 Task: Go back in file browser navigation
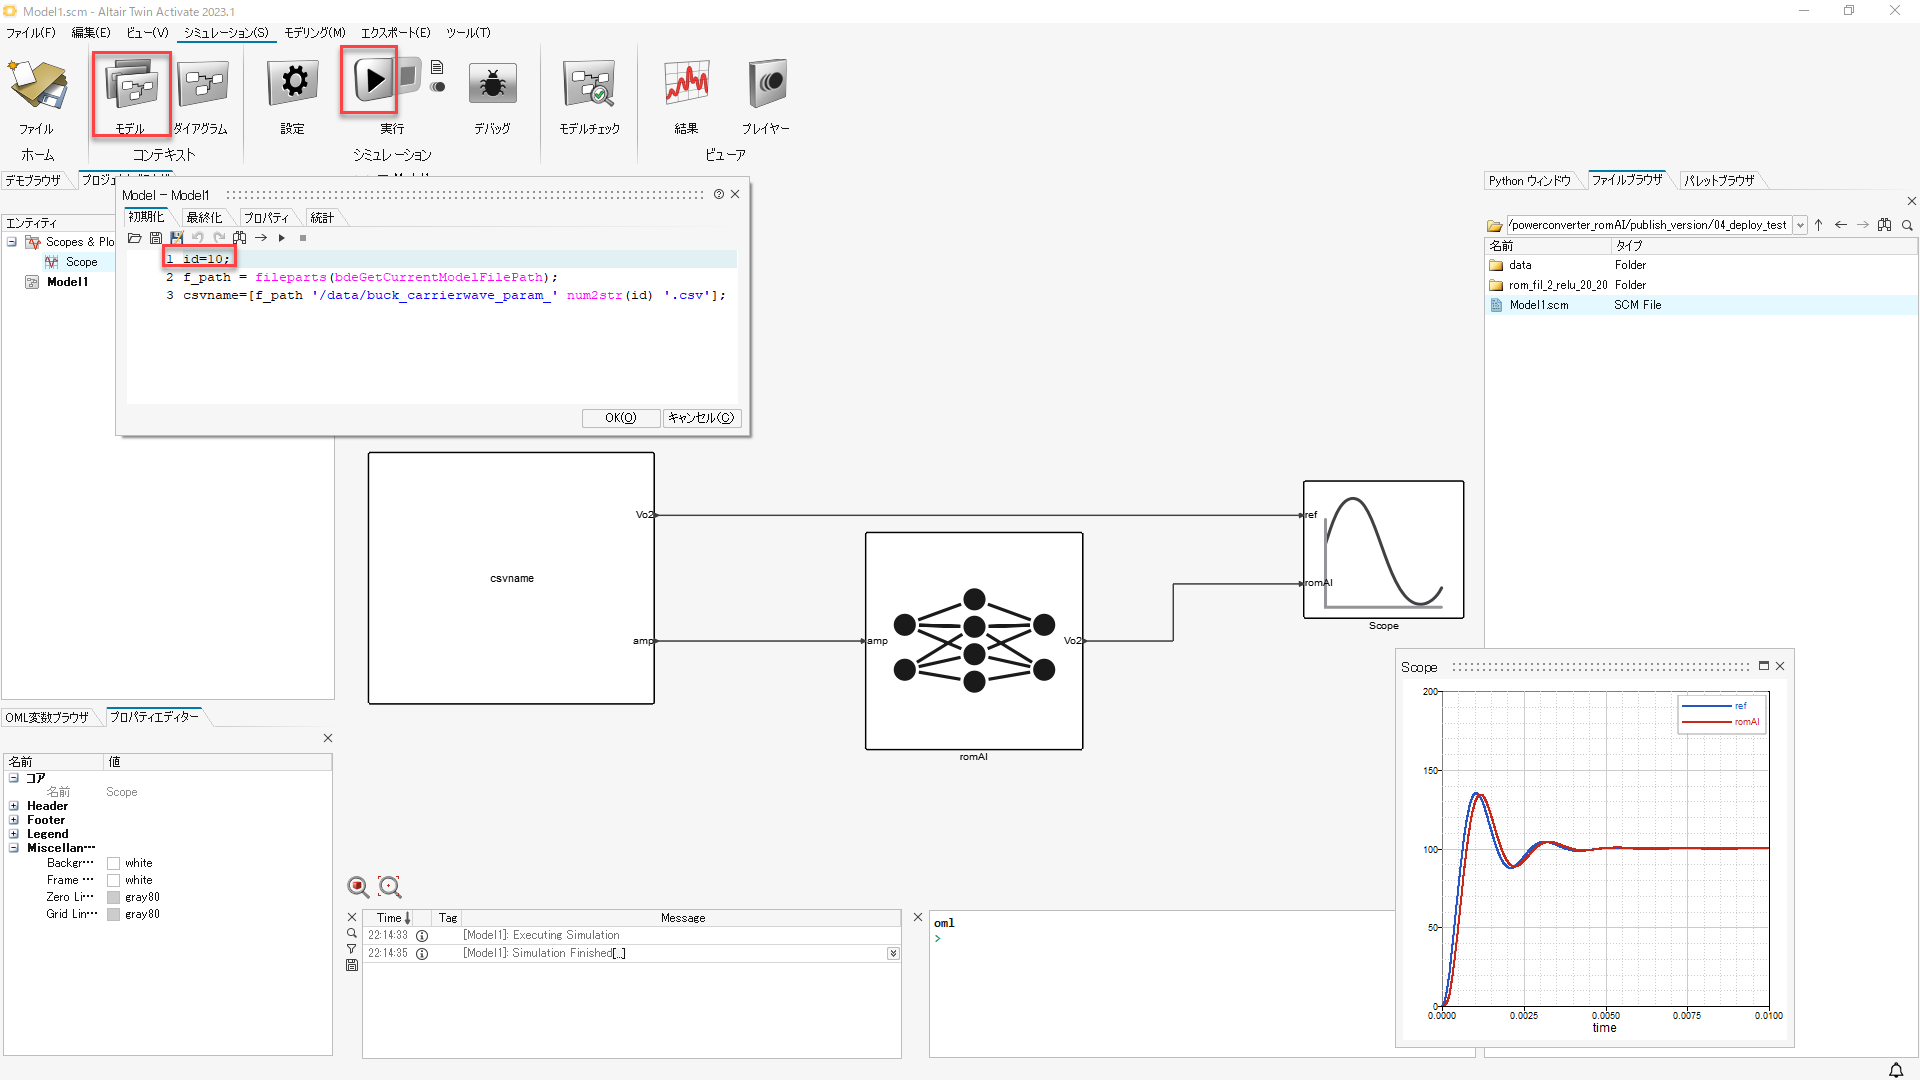click(x=1841, y=225)
